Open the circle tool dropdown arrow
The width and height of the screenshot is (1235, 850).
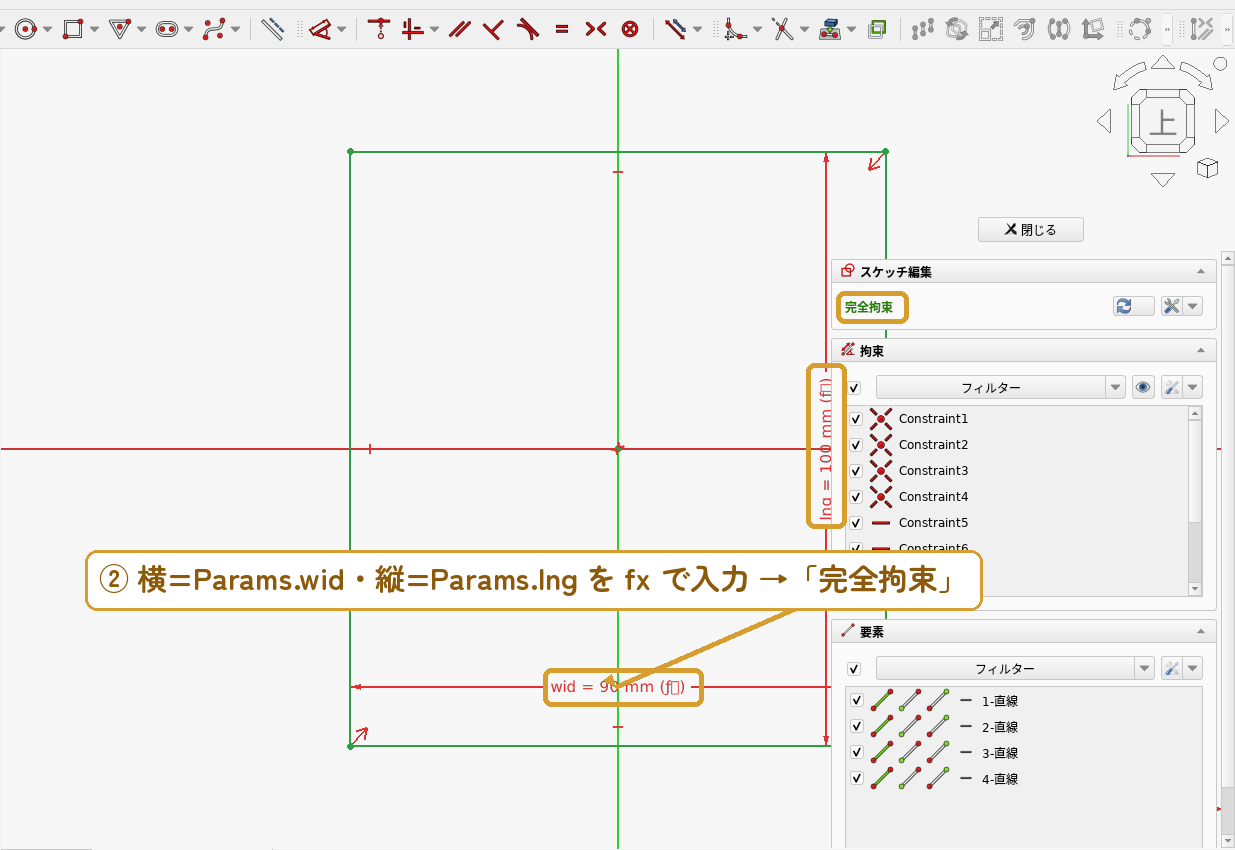[x=47, y=29]
